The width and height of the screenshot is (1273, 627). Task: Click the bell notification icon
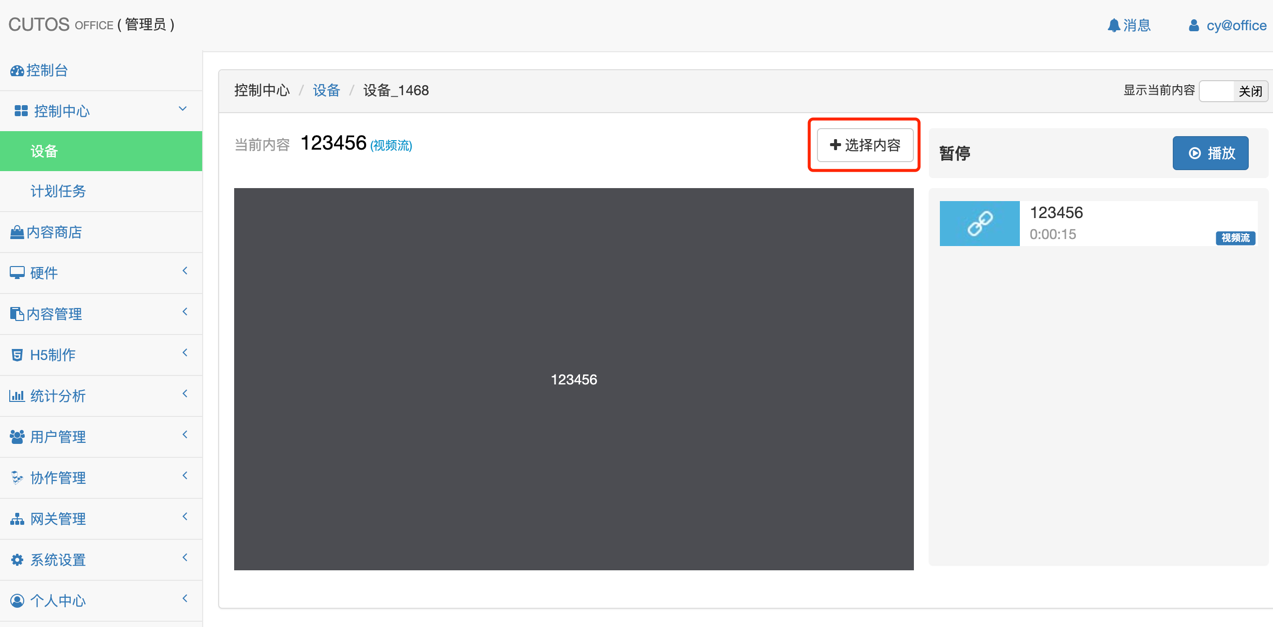pyautogui.click(x=1114, y=26)
